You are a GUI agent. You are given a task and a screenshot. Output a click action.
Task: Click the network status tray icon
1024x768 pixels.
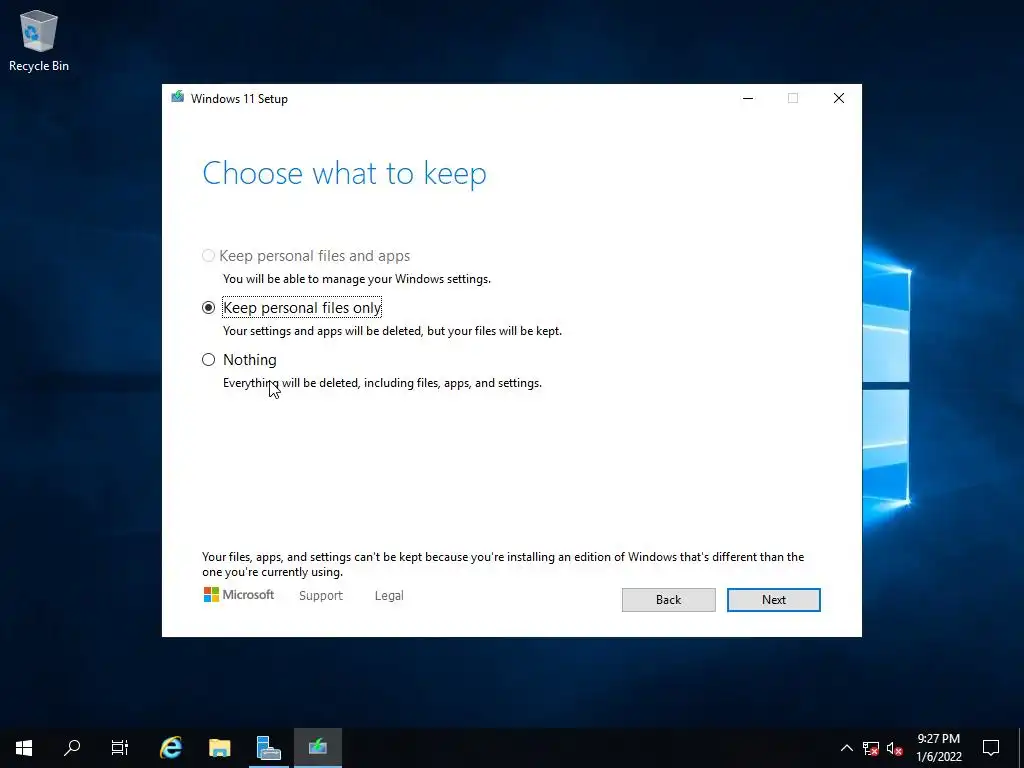click(871, 748)
